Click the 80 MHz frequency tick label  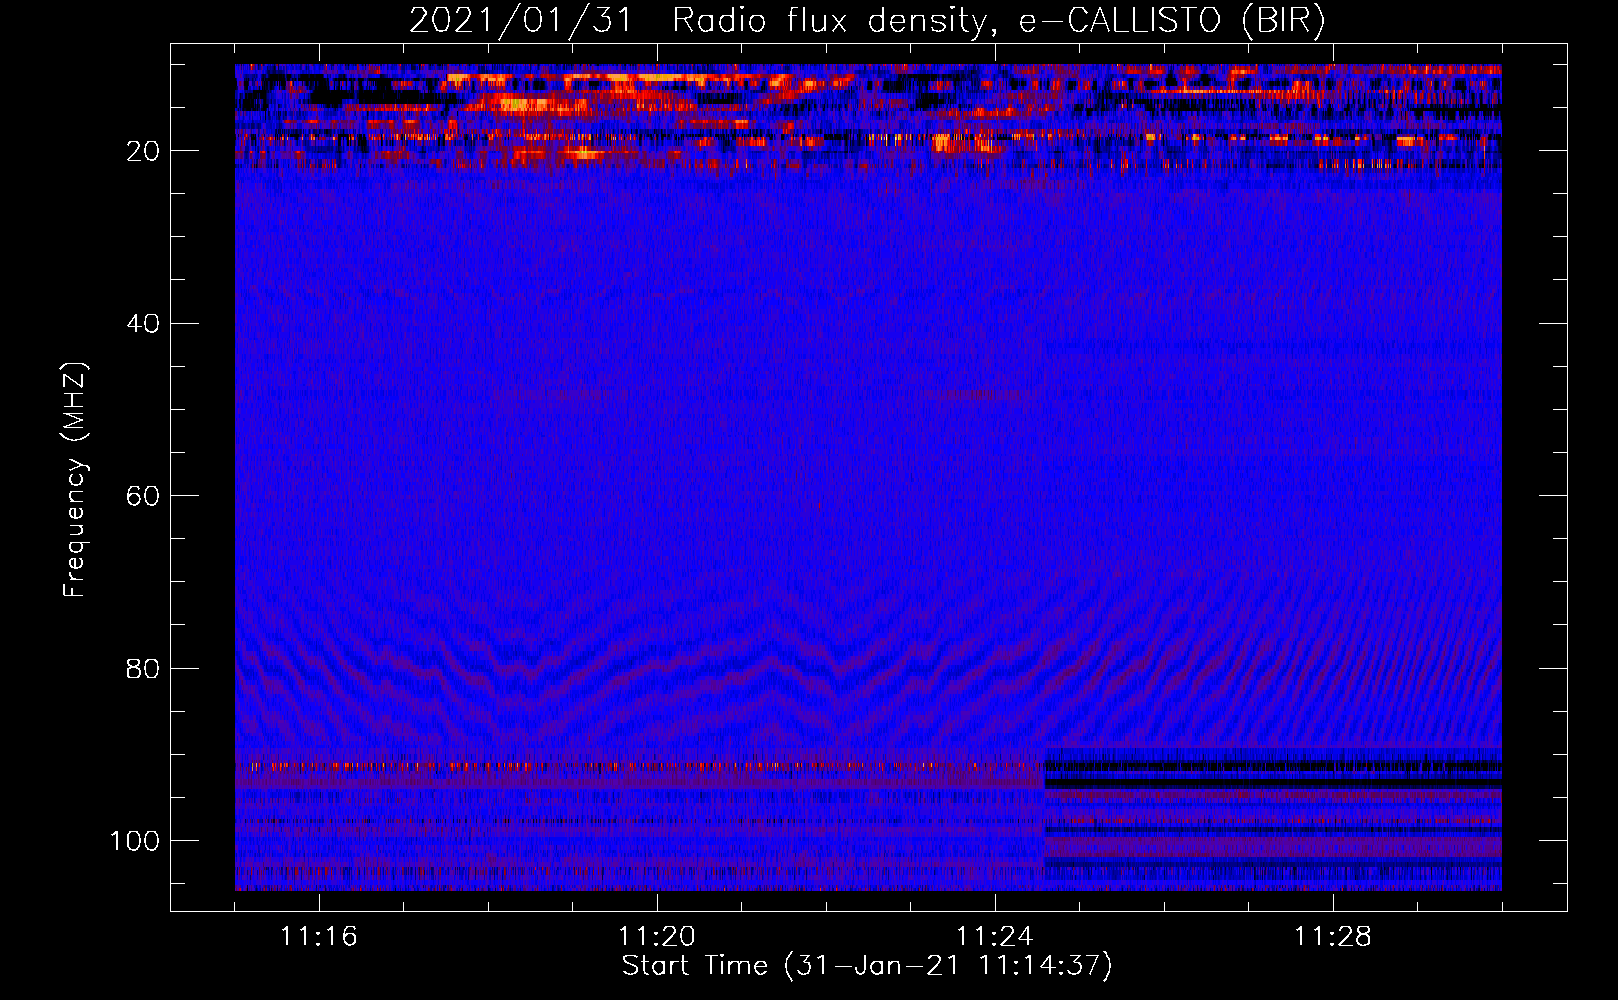[143, 668]
